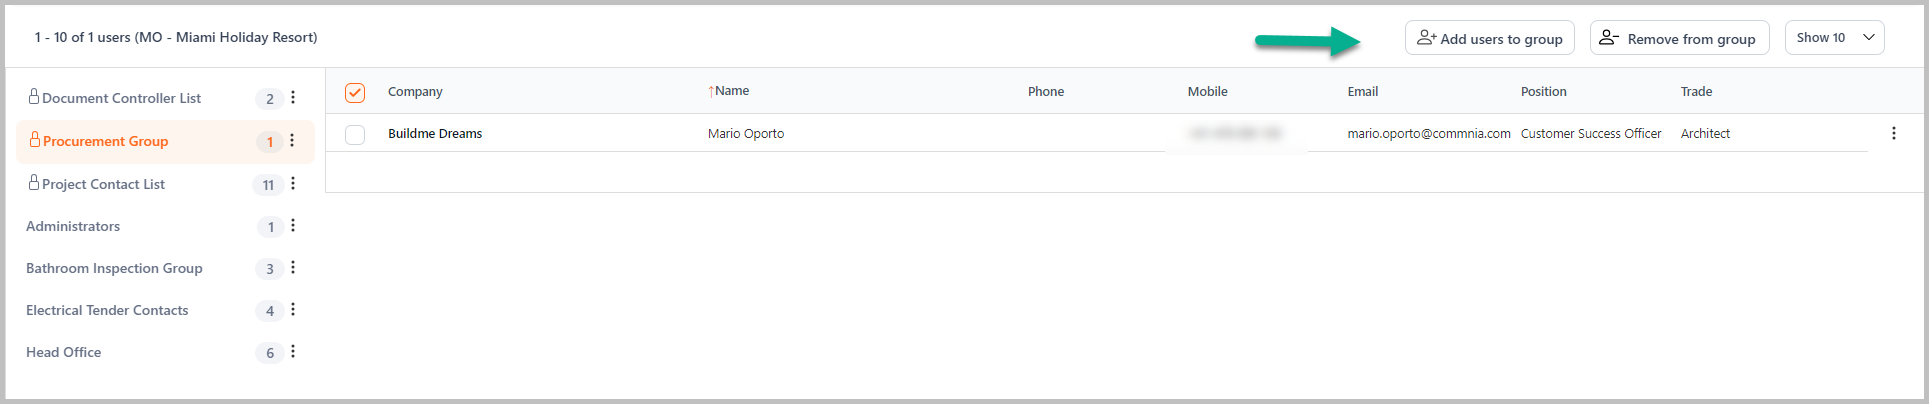Open three-dot menu for Document Controller List
The image size is (1929, 404).
pyautogui.click(x=293, y=98)
